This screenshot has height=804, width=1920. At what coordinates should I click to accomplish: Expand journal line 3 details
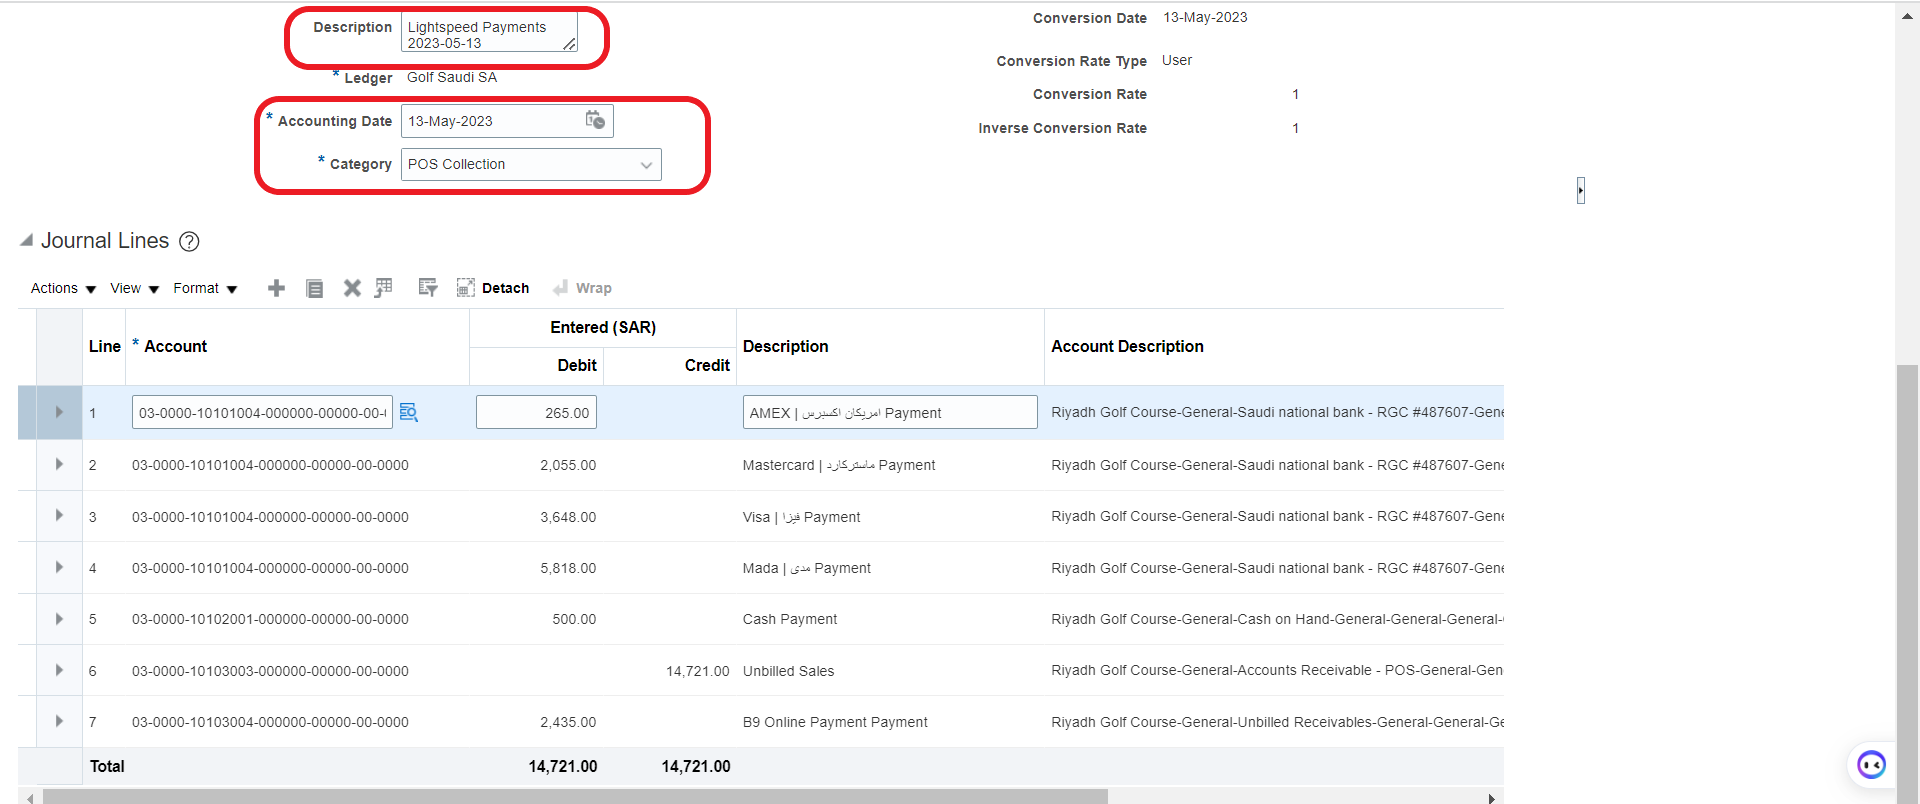coord(59,515)
